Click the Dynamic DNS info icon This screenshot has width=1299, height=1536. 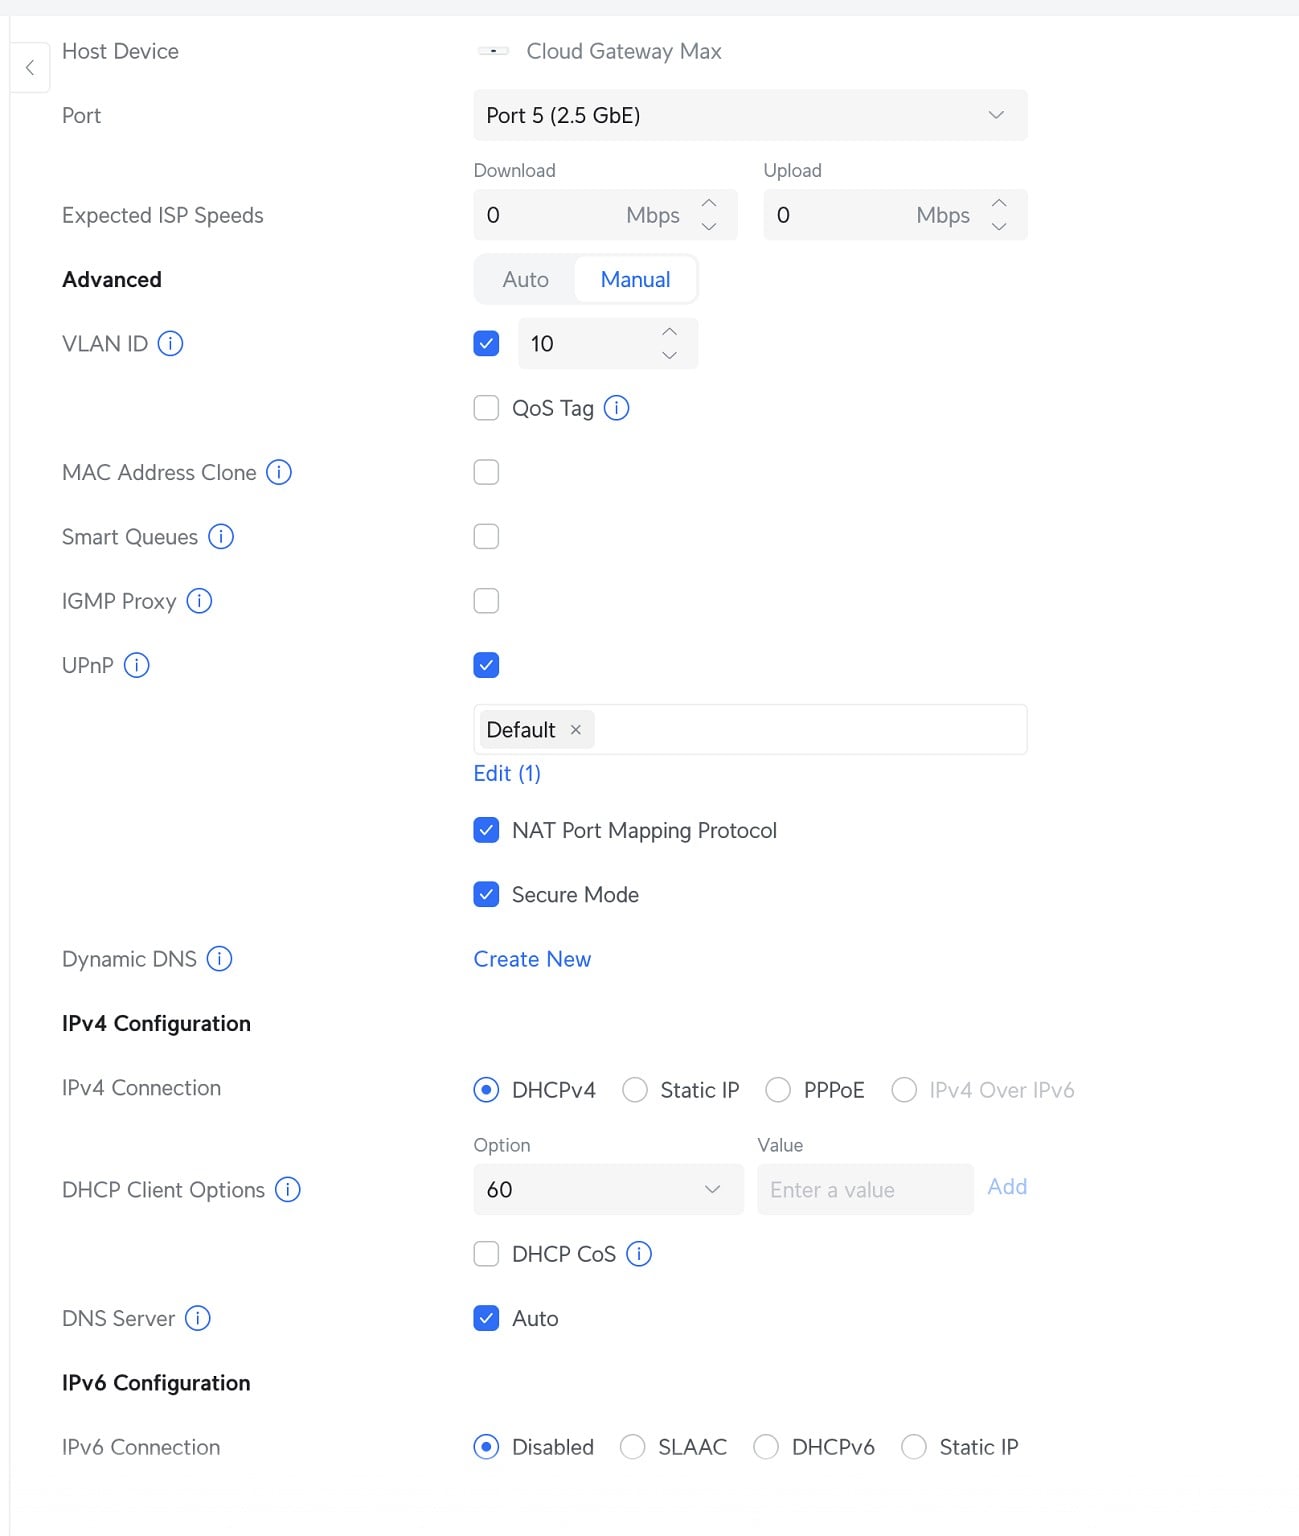(219, 959)
